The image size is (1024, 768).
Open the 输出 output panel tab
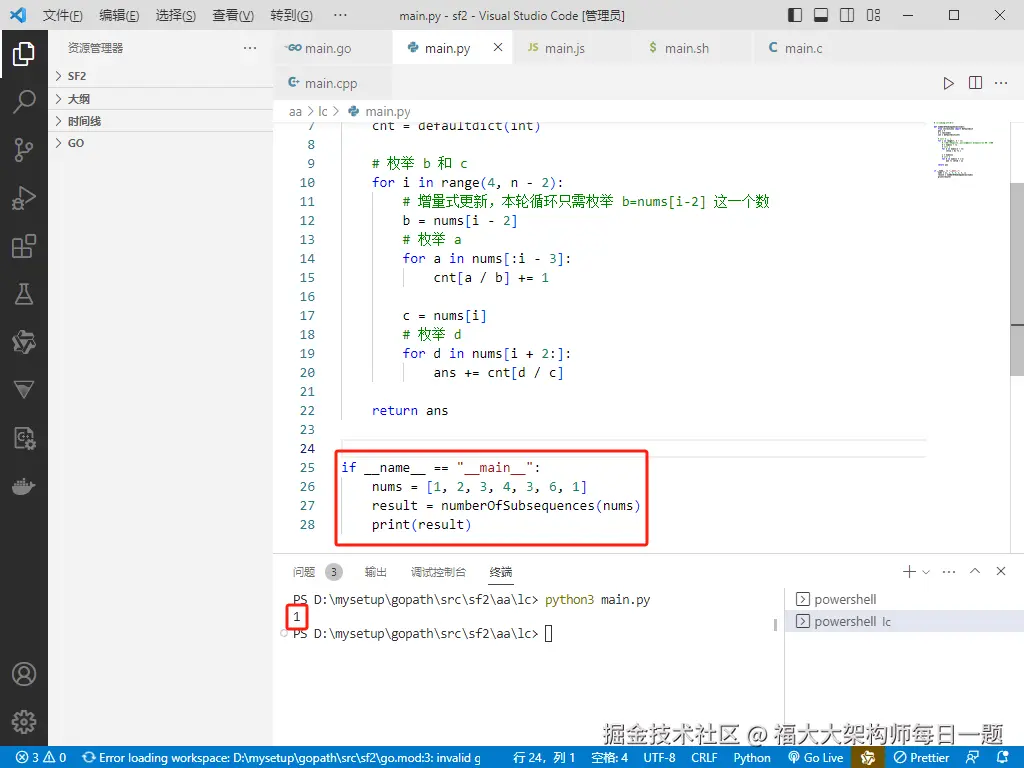click(376, 572)
